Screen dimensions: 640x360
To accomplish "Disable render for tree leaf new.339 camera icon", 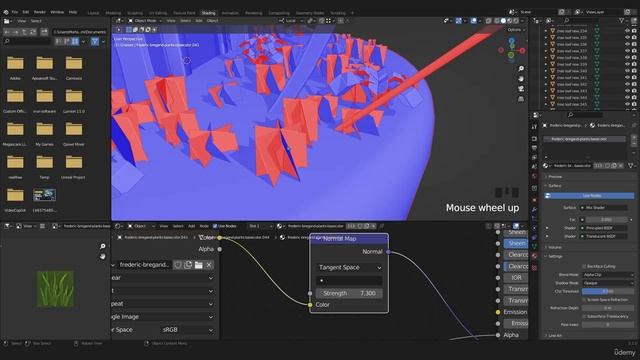I will [634, 64].
